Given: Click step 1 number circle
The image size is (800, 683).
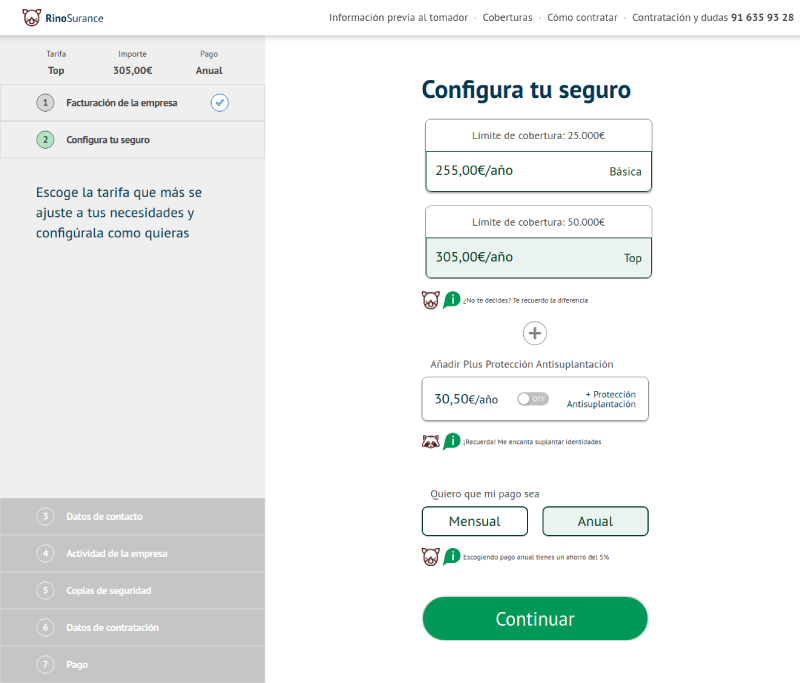Looking at the screenshot, I should pos(45,103).
